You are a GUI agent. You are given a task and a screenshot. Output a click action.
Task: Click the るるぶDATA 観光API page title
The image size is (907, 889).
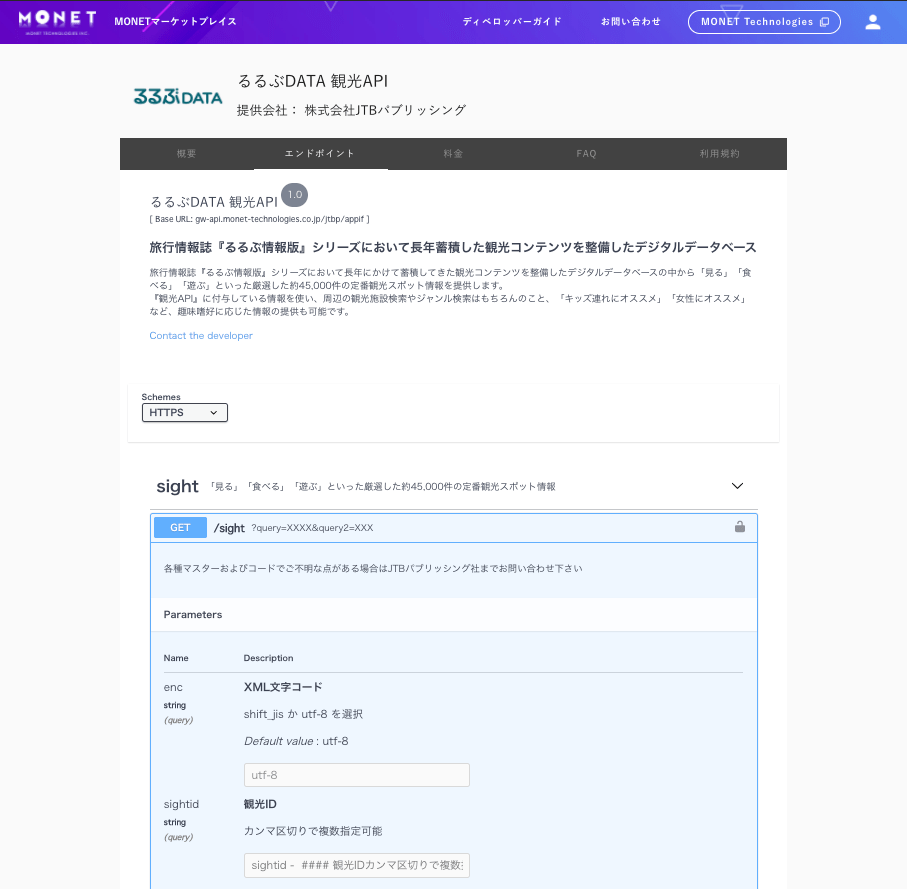click(x=313, y=81)
